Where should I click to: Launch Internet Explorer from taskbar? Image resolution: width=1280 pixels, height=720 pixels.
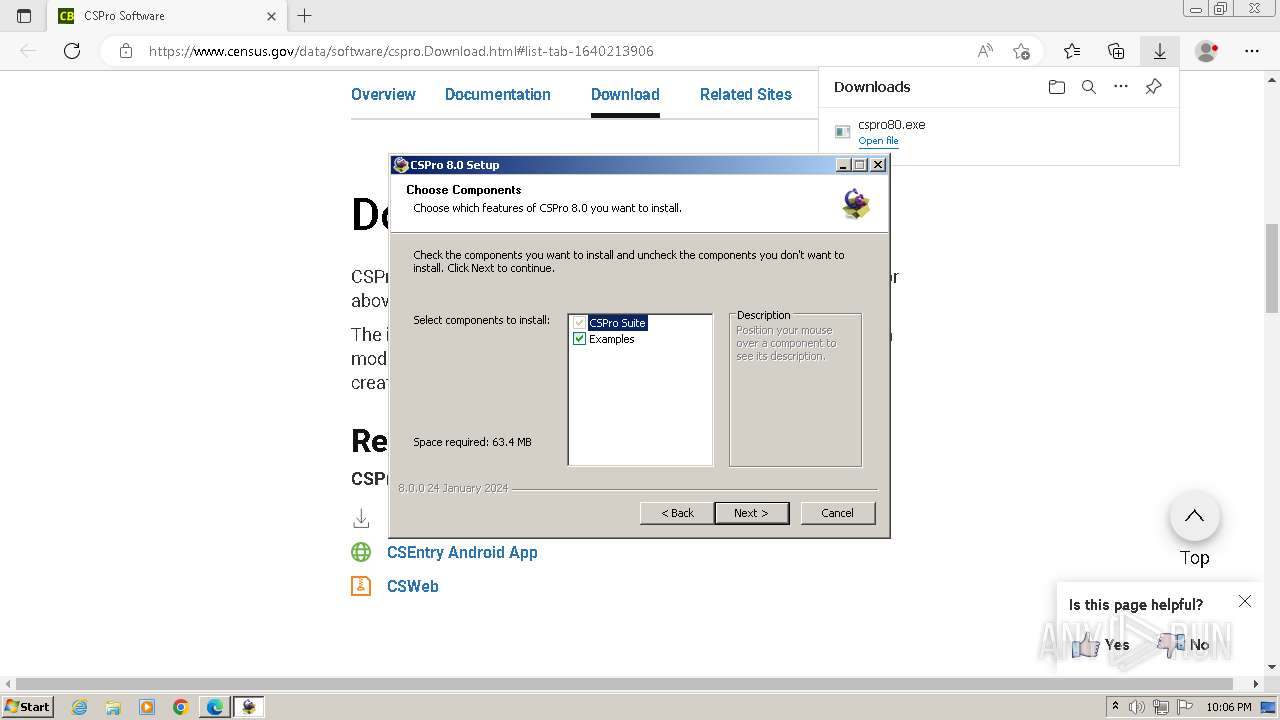click(x=80, y=707)
